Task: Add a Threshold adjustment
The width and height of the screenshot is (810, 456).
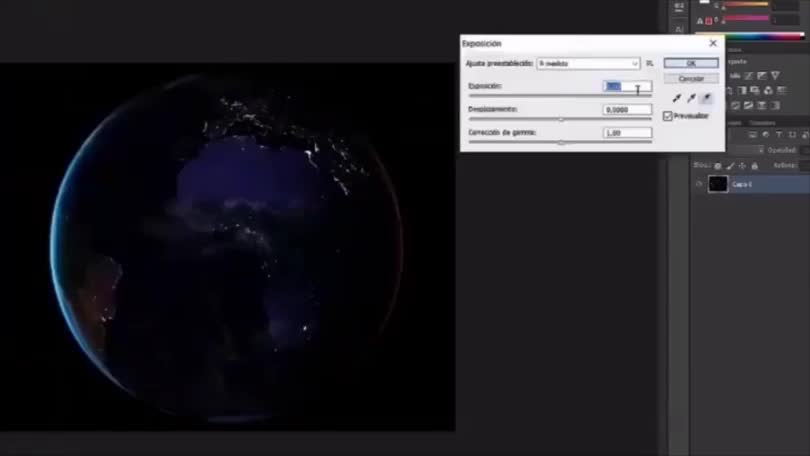Action: [x=748, y=105]
